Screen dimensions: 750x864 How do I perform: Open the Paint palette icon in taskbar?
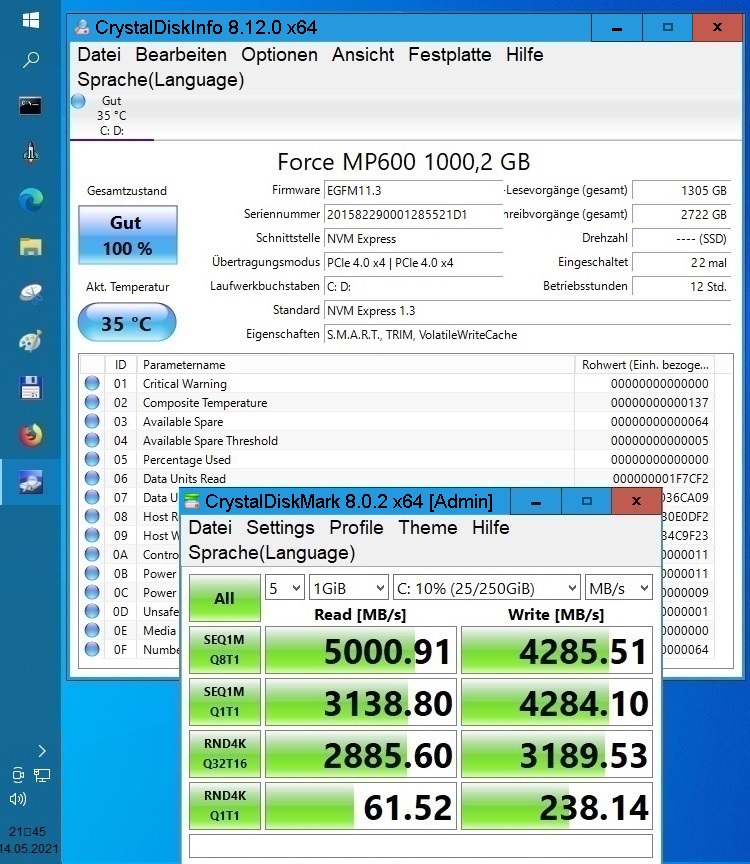[x=30, y=341]
